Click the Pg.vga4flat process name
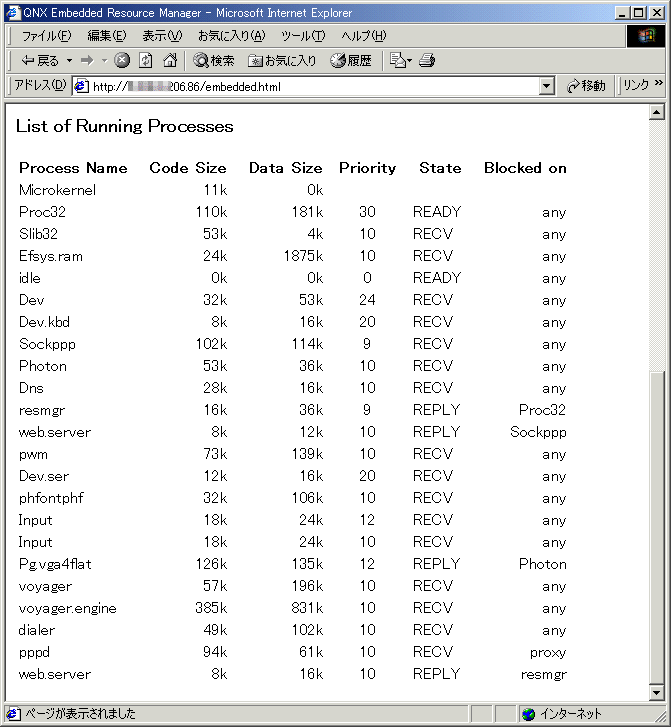Viewport: 671px width, 727px height. (55, 564)
